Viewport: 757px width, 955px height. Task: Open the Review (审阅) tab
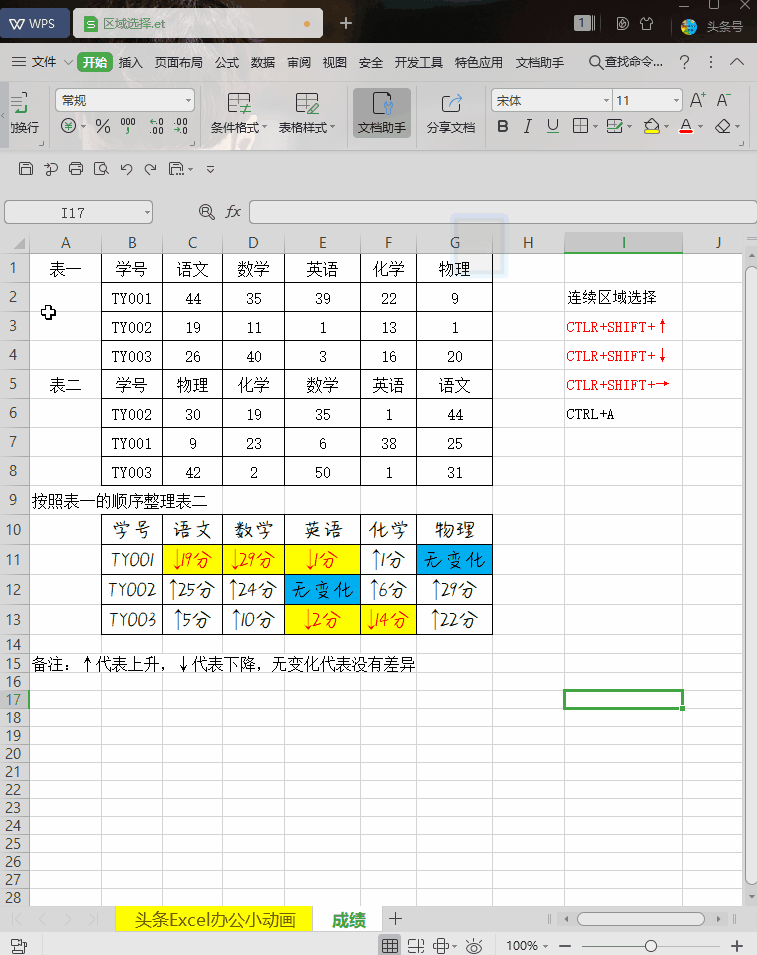299,62
